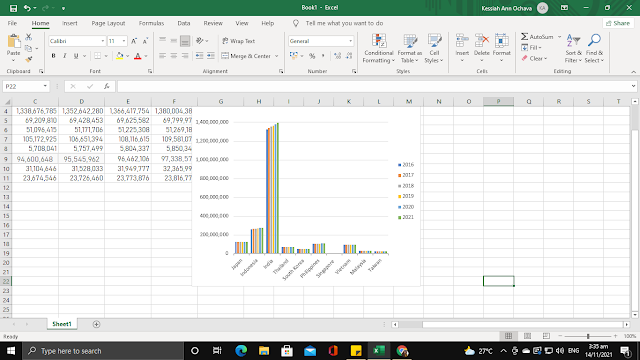The width and height of the screenshot is (640, 360).
Task: Click the zoom level slider handle
Action: 588,336
